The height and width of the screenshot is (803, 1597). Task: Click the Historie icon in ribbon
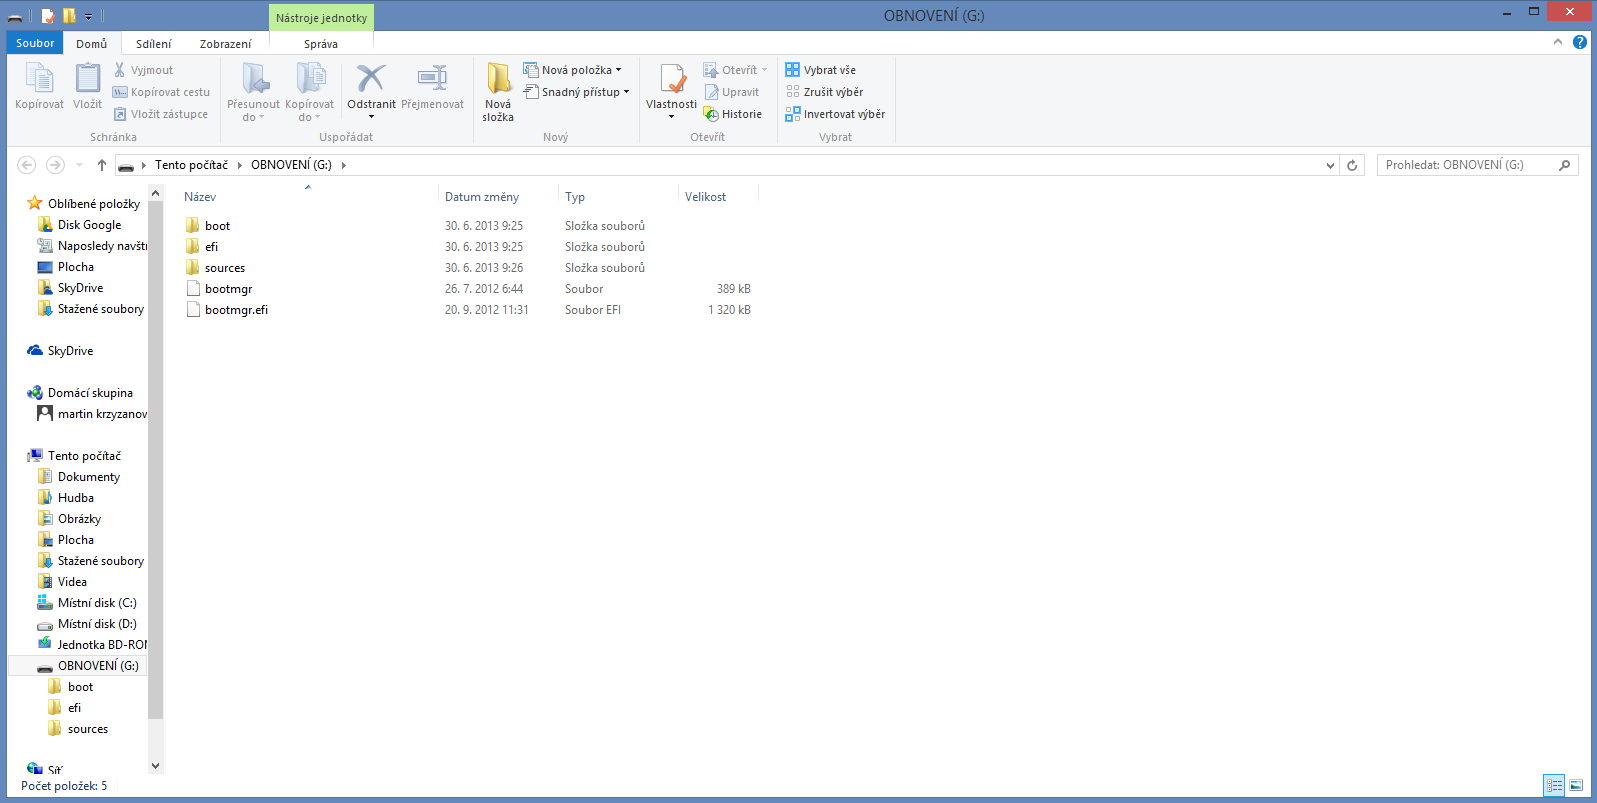coord(712,115)
